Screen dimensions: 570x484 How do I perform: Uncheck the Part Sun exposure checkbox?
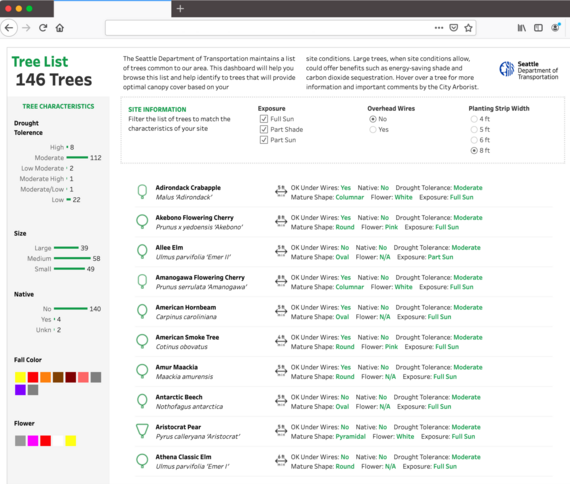(264, 140)
